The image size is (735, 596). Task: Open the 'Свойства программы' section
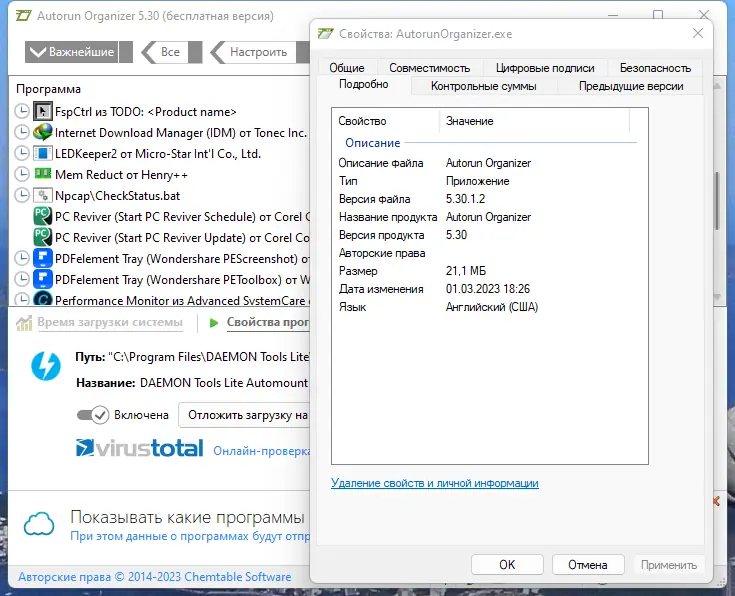coord(268,323)
